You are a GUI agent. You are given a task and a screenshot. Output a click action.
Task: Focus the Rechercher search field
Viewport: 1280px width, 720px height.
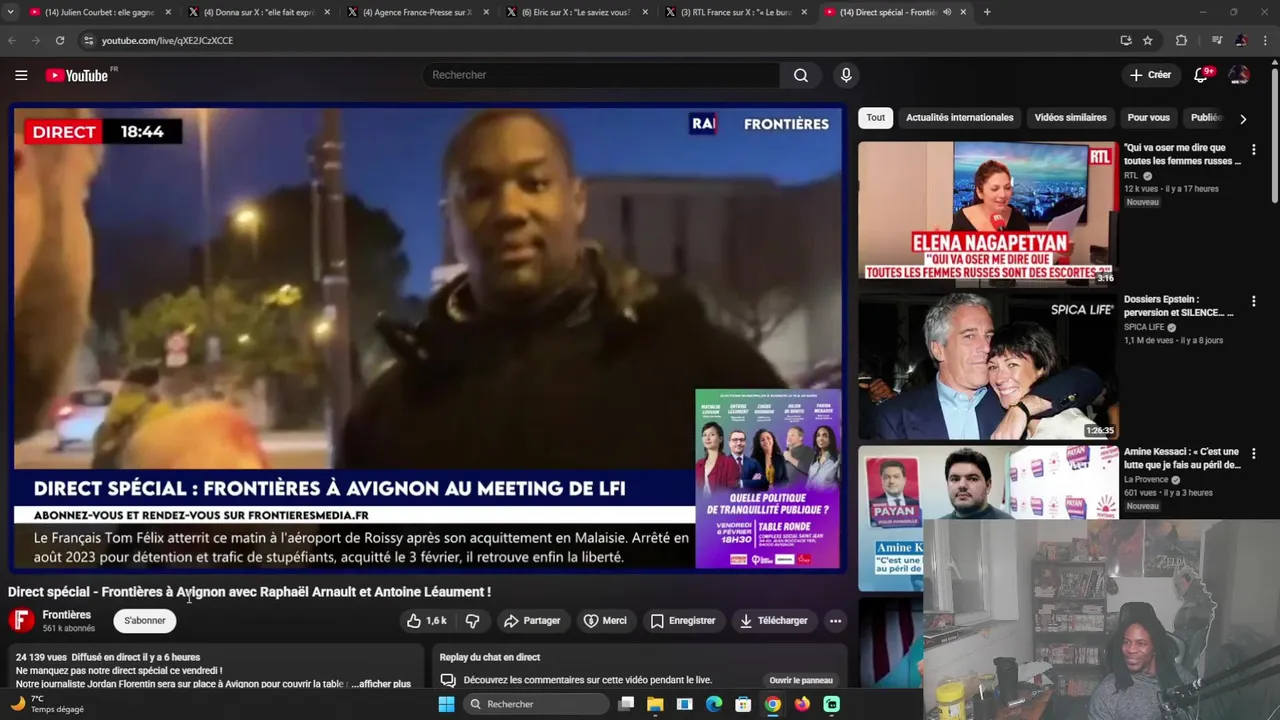[600, 75]
